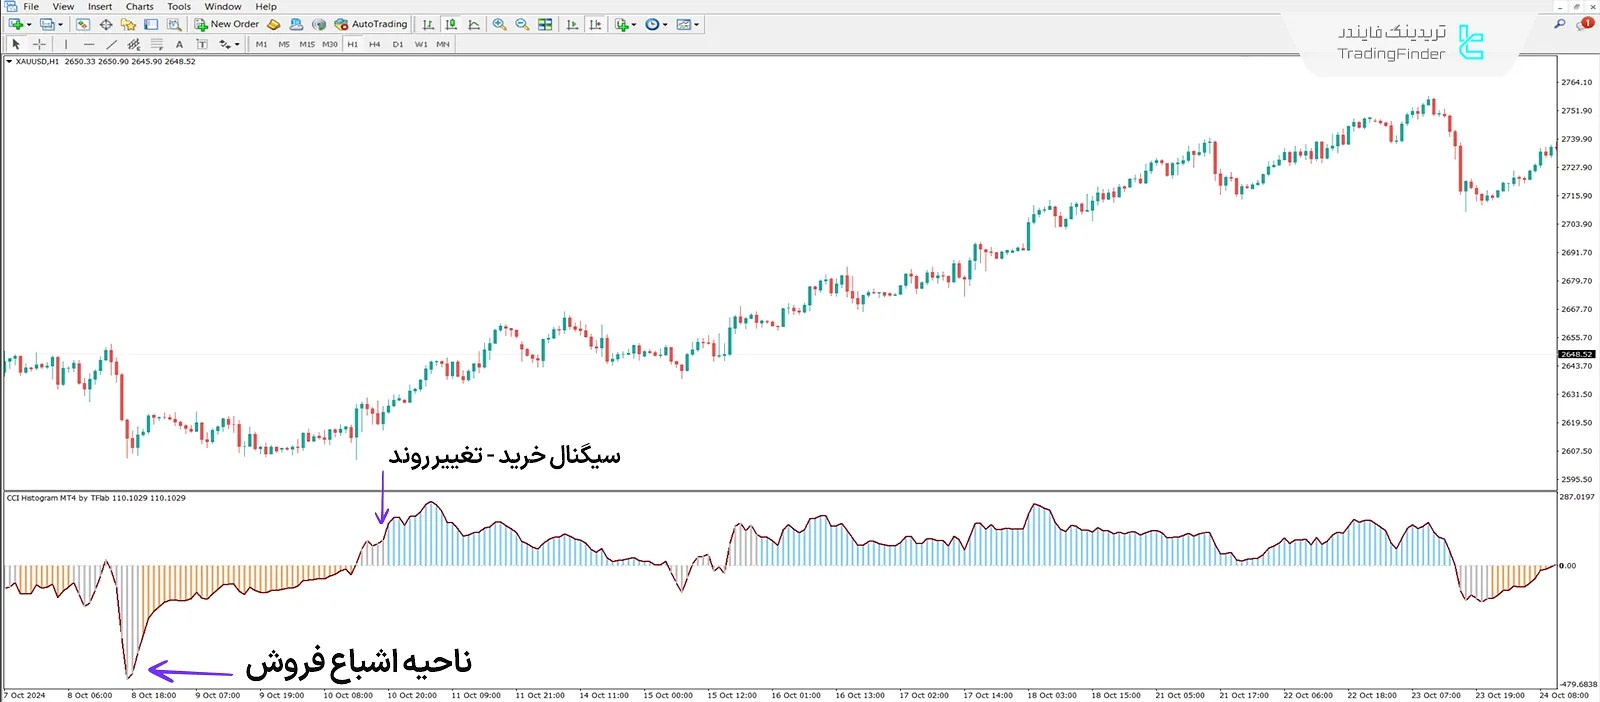
Task: Open the search magnifier at top right
Action: [x=1559, y=24]
